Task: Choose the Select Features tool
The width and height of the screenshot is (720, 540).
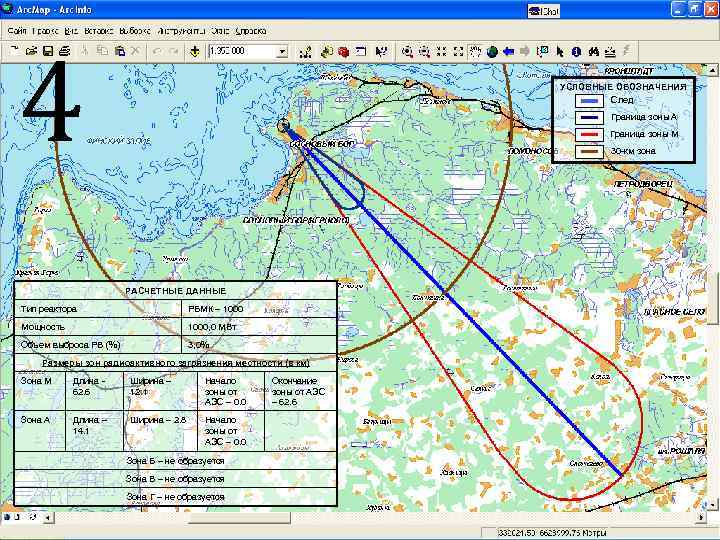Action: (x=543, y=52)
